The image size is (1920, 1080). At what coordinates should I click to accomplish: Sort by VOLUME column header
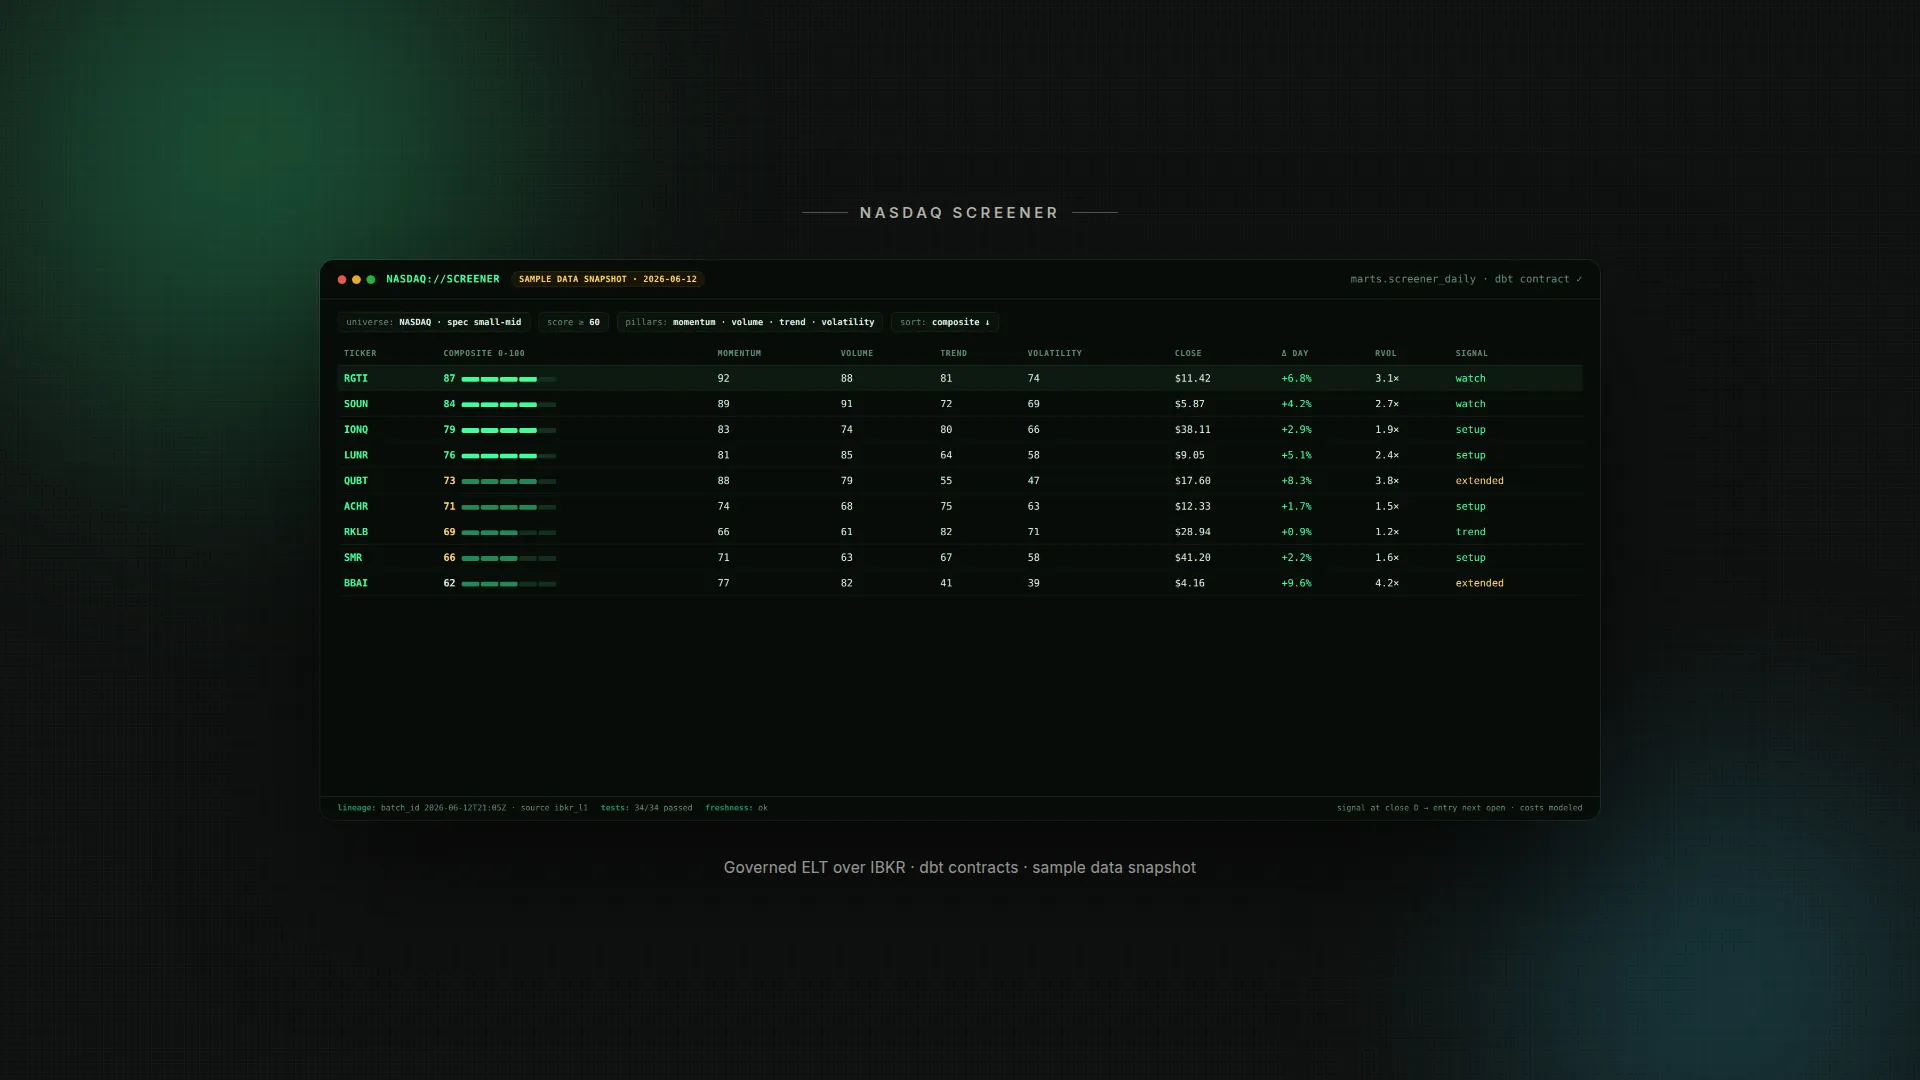pos(857,353)
